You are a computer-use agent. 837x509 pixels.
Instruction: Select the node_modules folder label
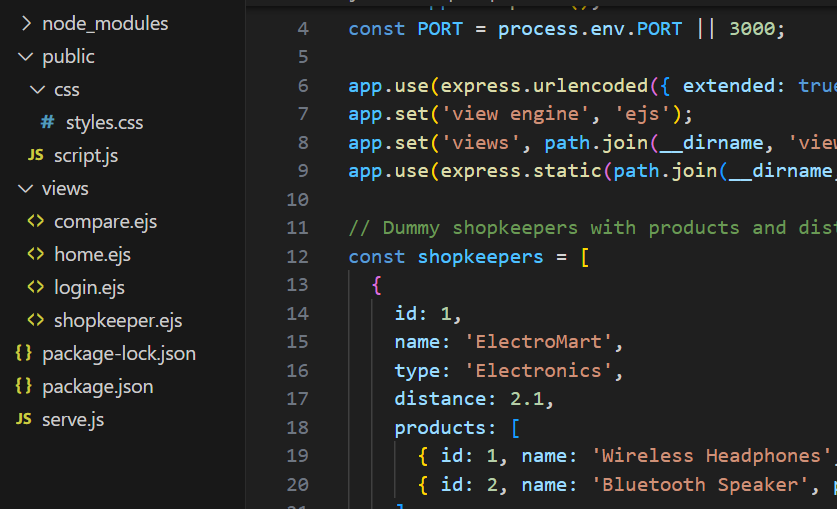pos(105,23)
